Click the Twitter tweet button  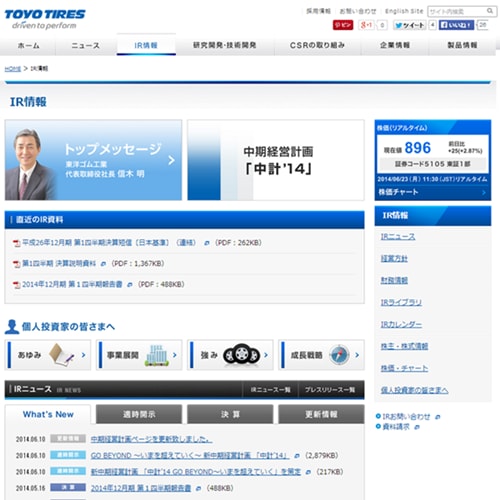pyautogui.click(x=410, y=25)
